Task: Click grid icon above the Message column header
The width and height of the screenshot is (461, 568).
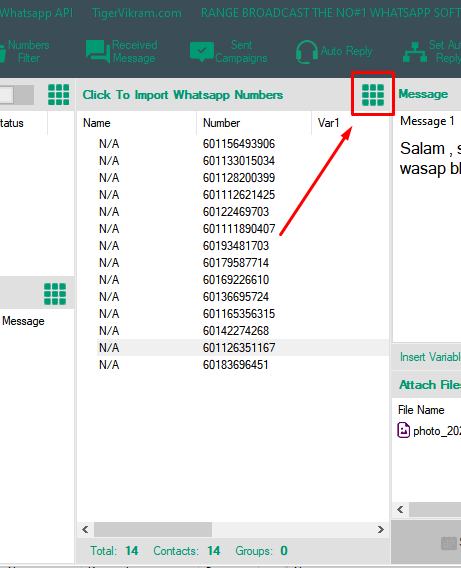Action: (55, 294)
